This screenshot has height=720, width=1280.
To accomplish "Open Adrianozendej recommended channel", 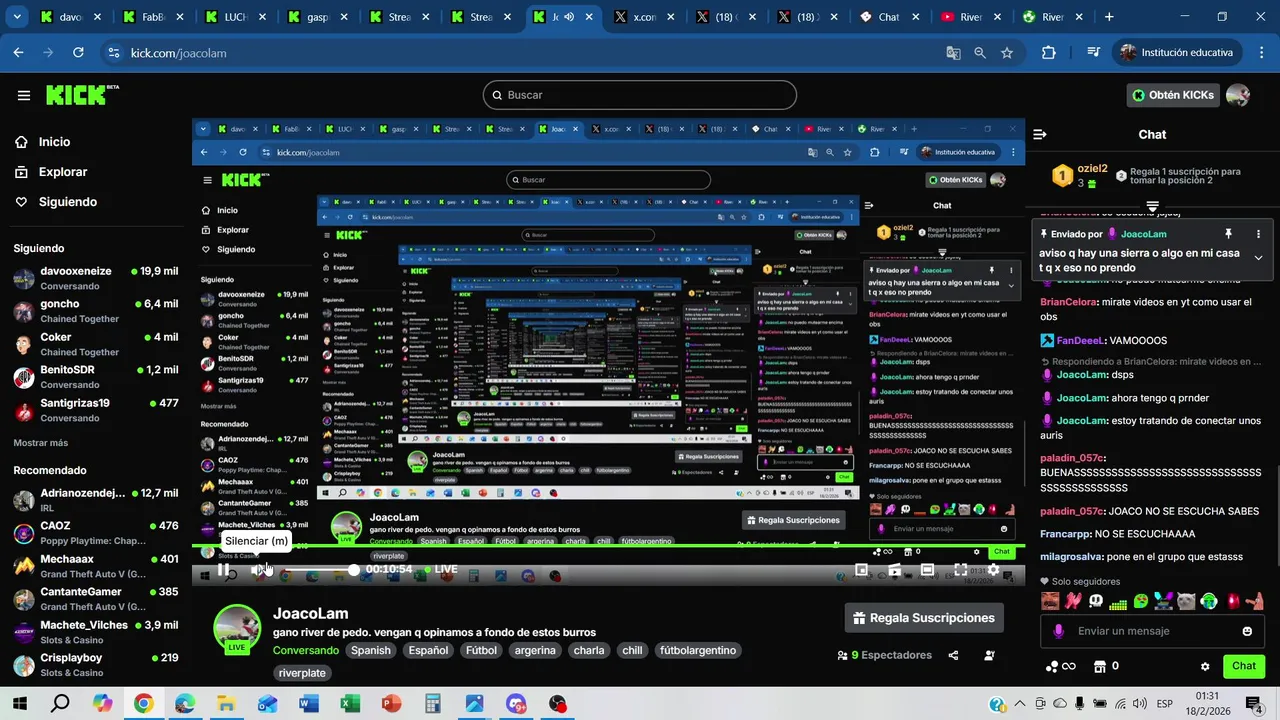I will pos(95,500).
